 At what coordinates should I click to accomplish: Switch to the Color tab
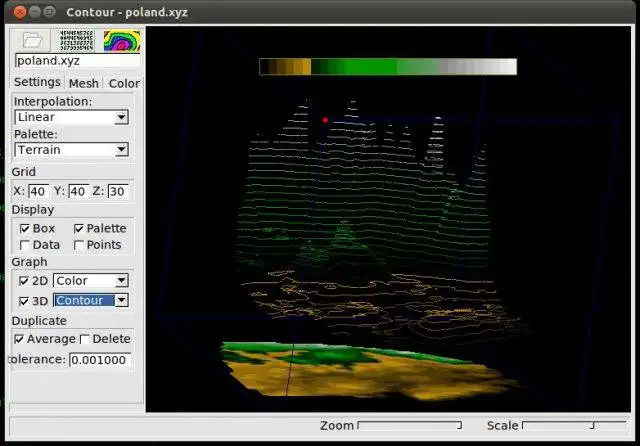pyautogui.click(x=124, y=83)
